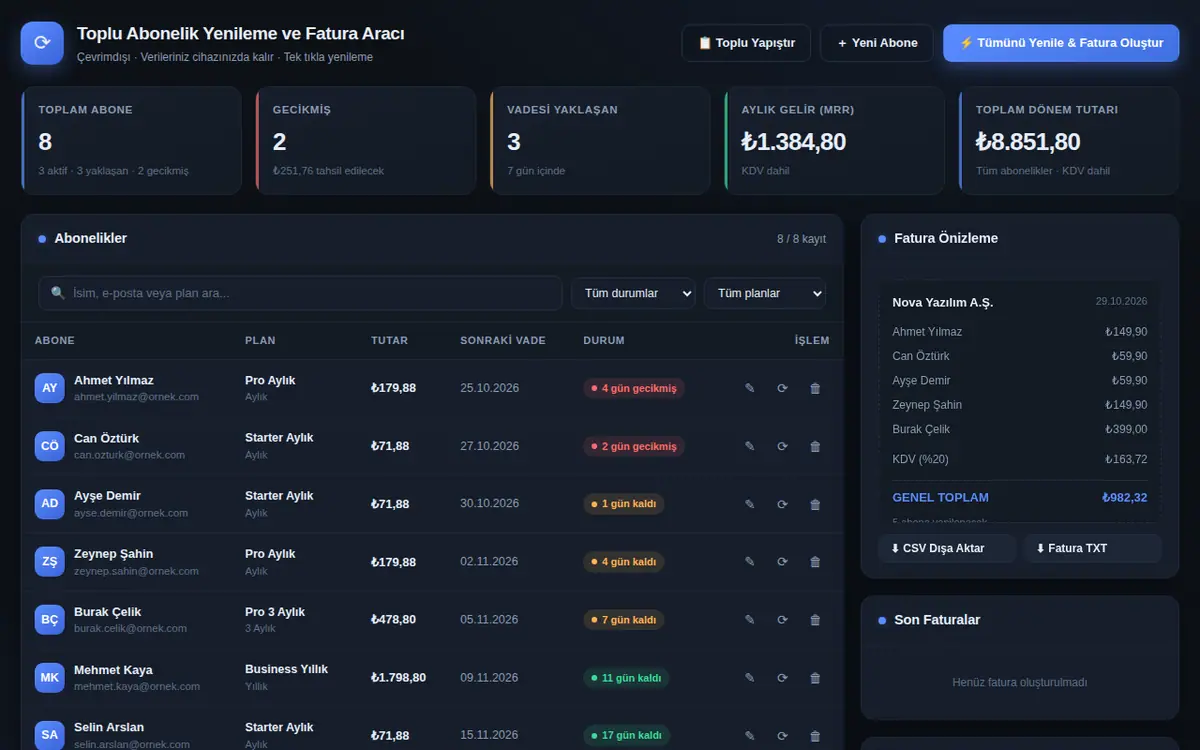This screenshot has height=750, width=1200.
Task: Trash the Zeynep Şahin subscriber entry
Action: pyautogui.click(x=815, y=562)
